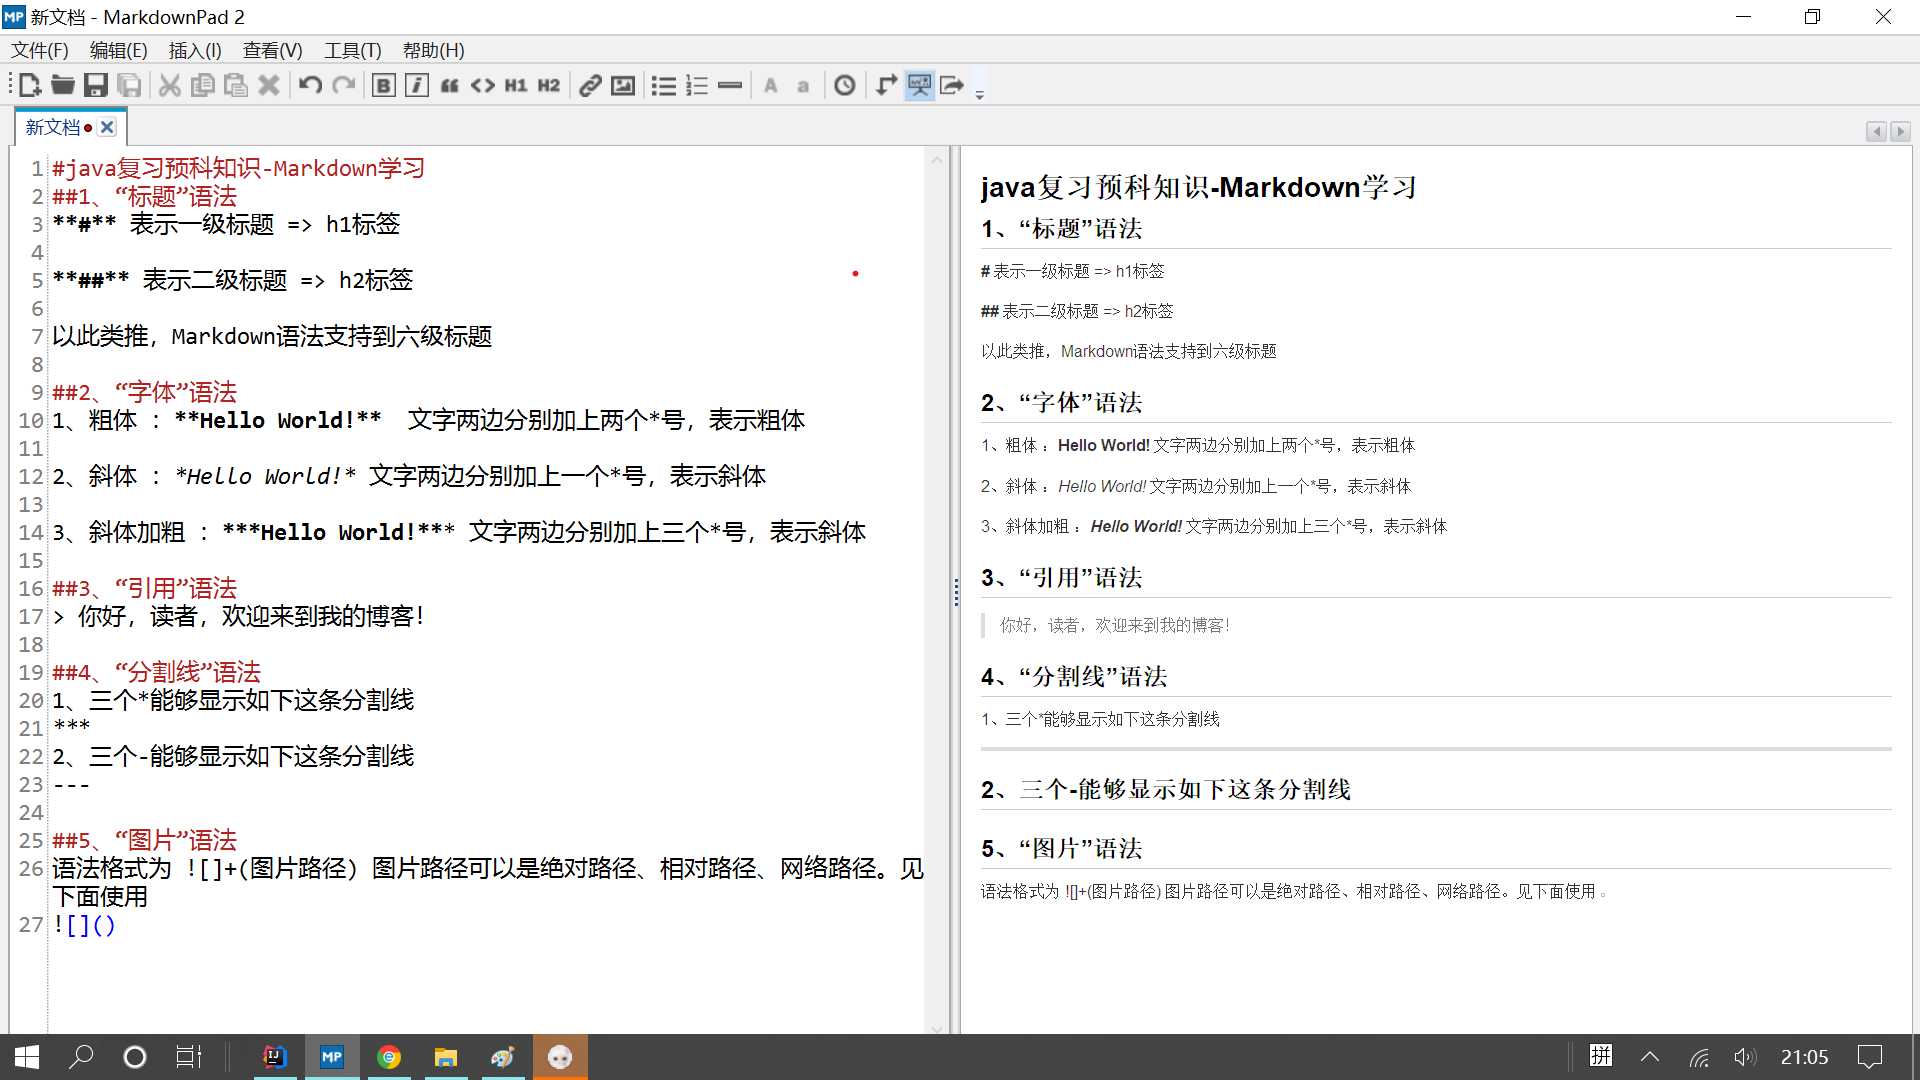Open the Windows Start menu
The image size is (1920, 1080).
click(x=27, y=1057)
